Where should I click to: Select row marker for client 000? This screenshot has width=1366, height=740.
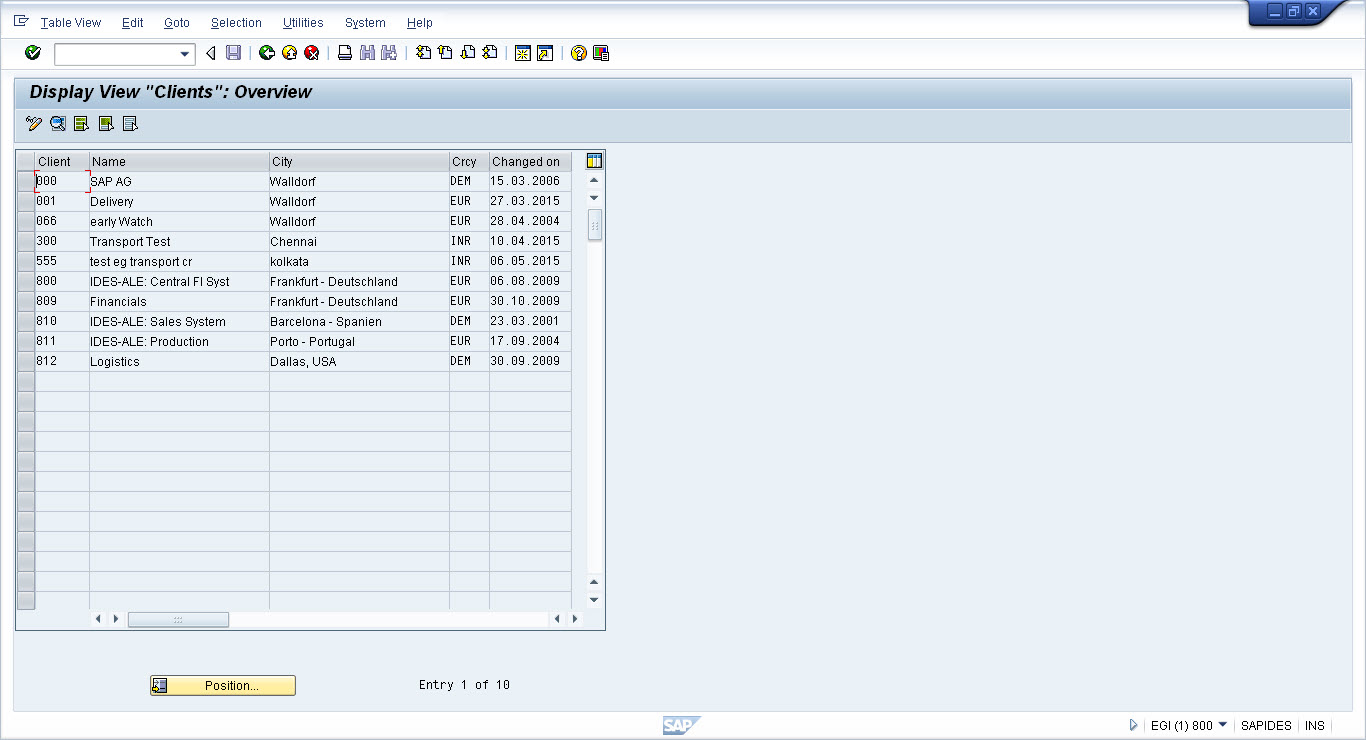(26, 181)
